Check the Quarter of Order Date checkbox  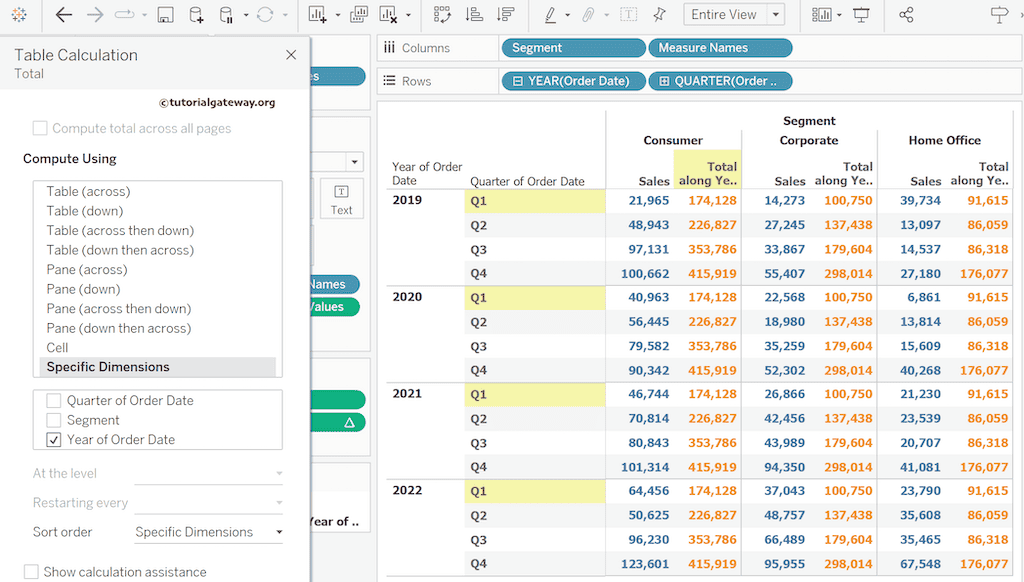54,401
